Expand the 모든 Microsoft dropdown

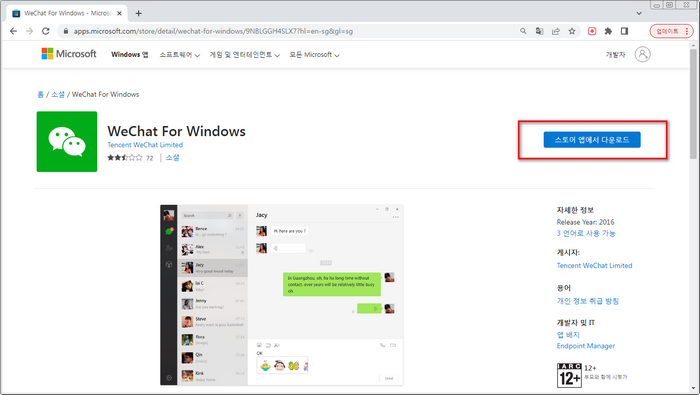(314, 54)
